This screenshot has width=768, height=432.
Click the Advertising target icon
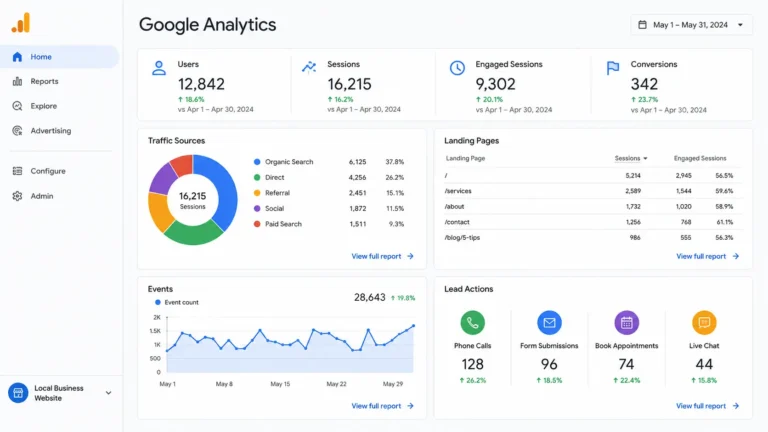click(x=17, y=131)
